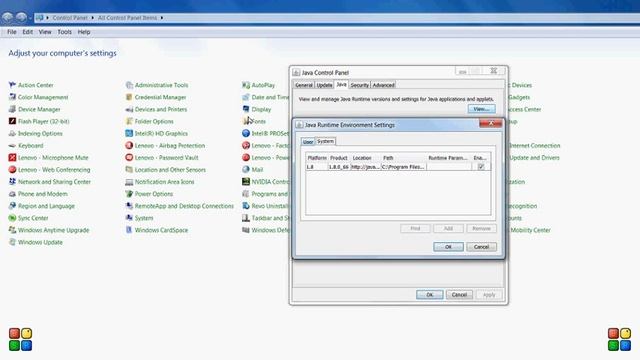
Task: Open the Display link
Action: tap(261, 109)
